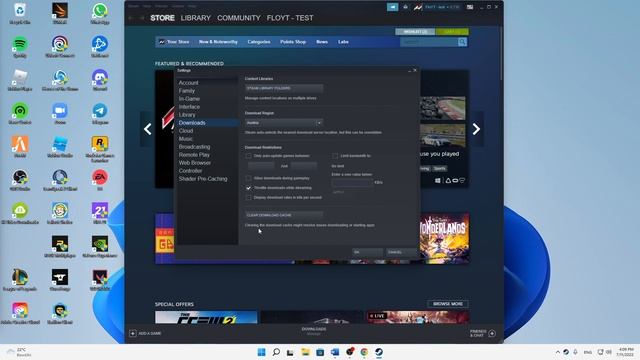Open Big Picture mode icon

(x=470, y=7)
